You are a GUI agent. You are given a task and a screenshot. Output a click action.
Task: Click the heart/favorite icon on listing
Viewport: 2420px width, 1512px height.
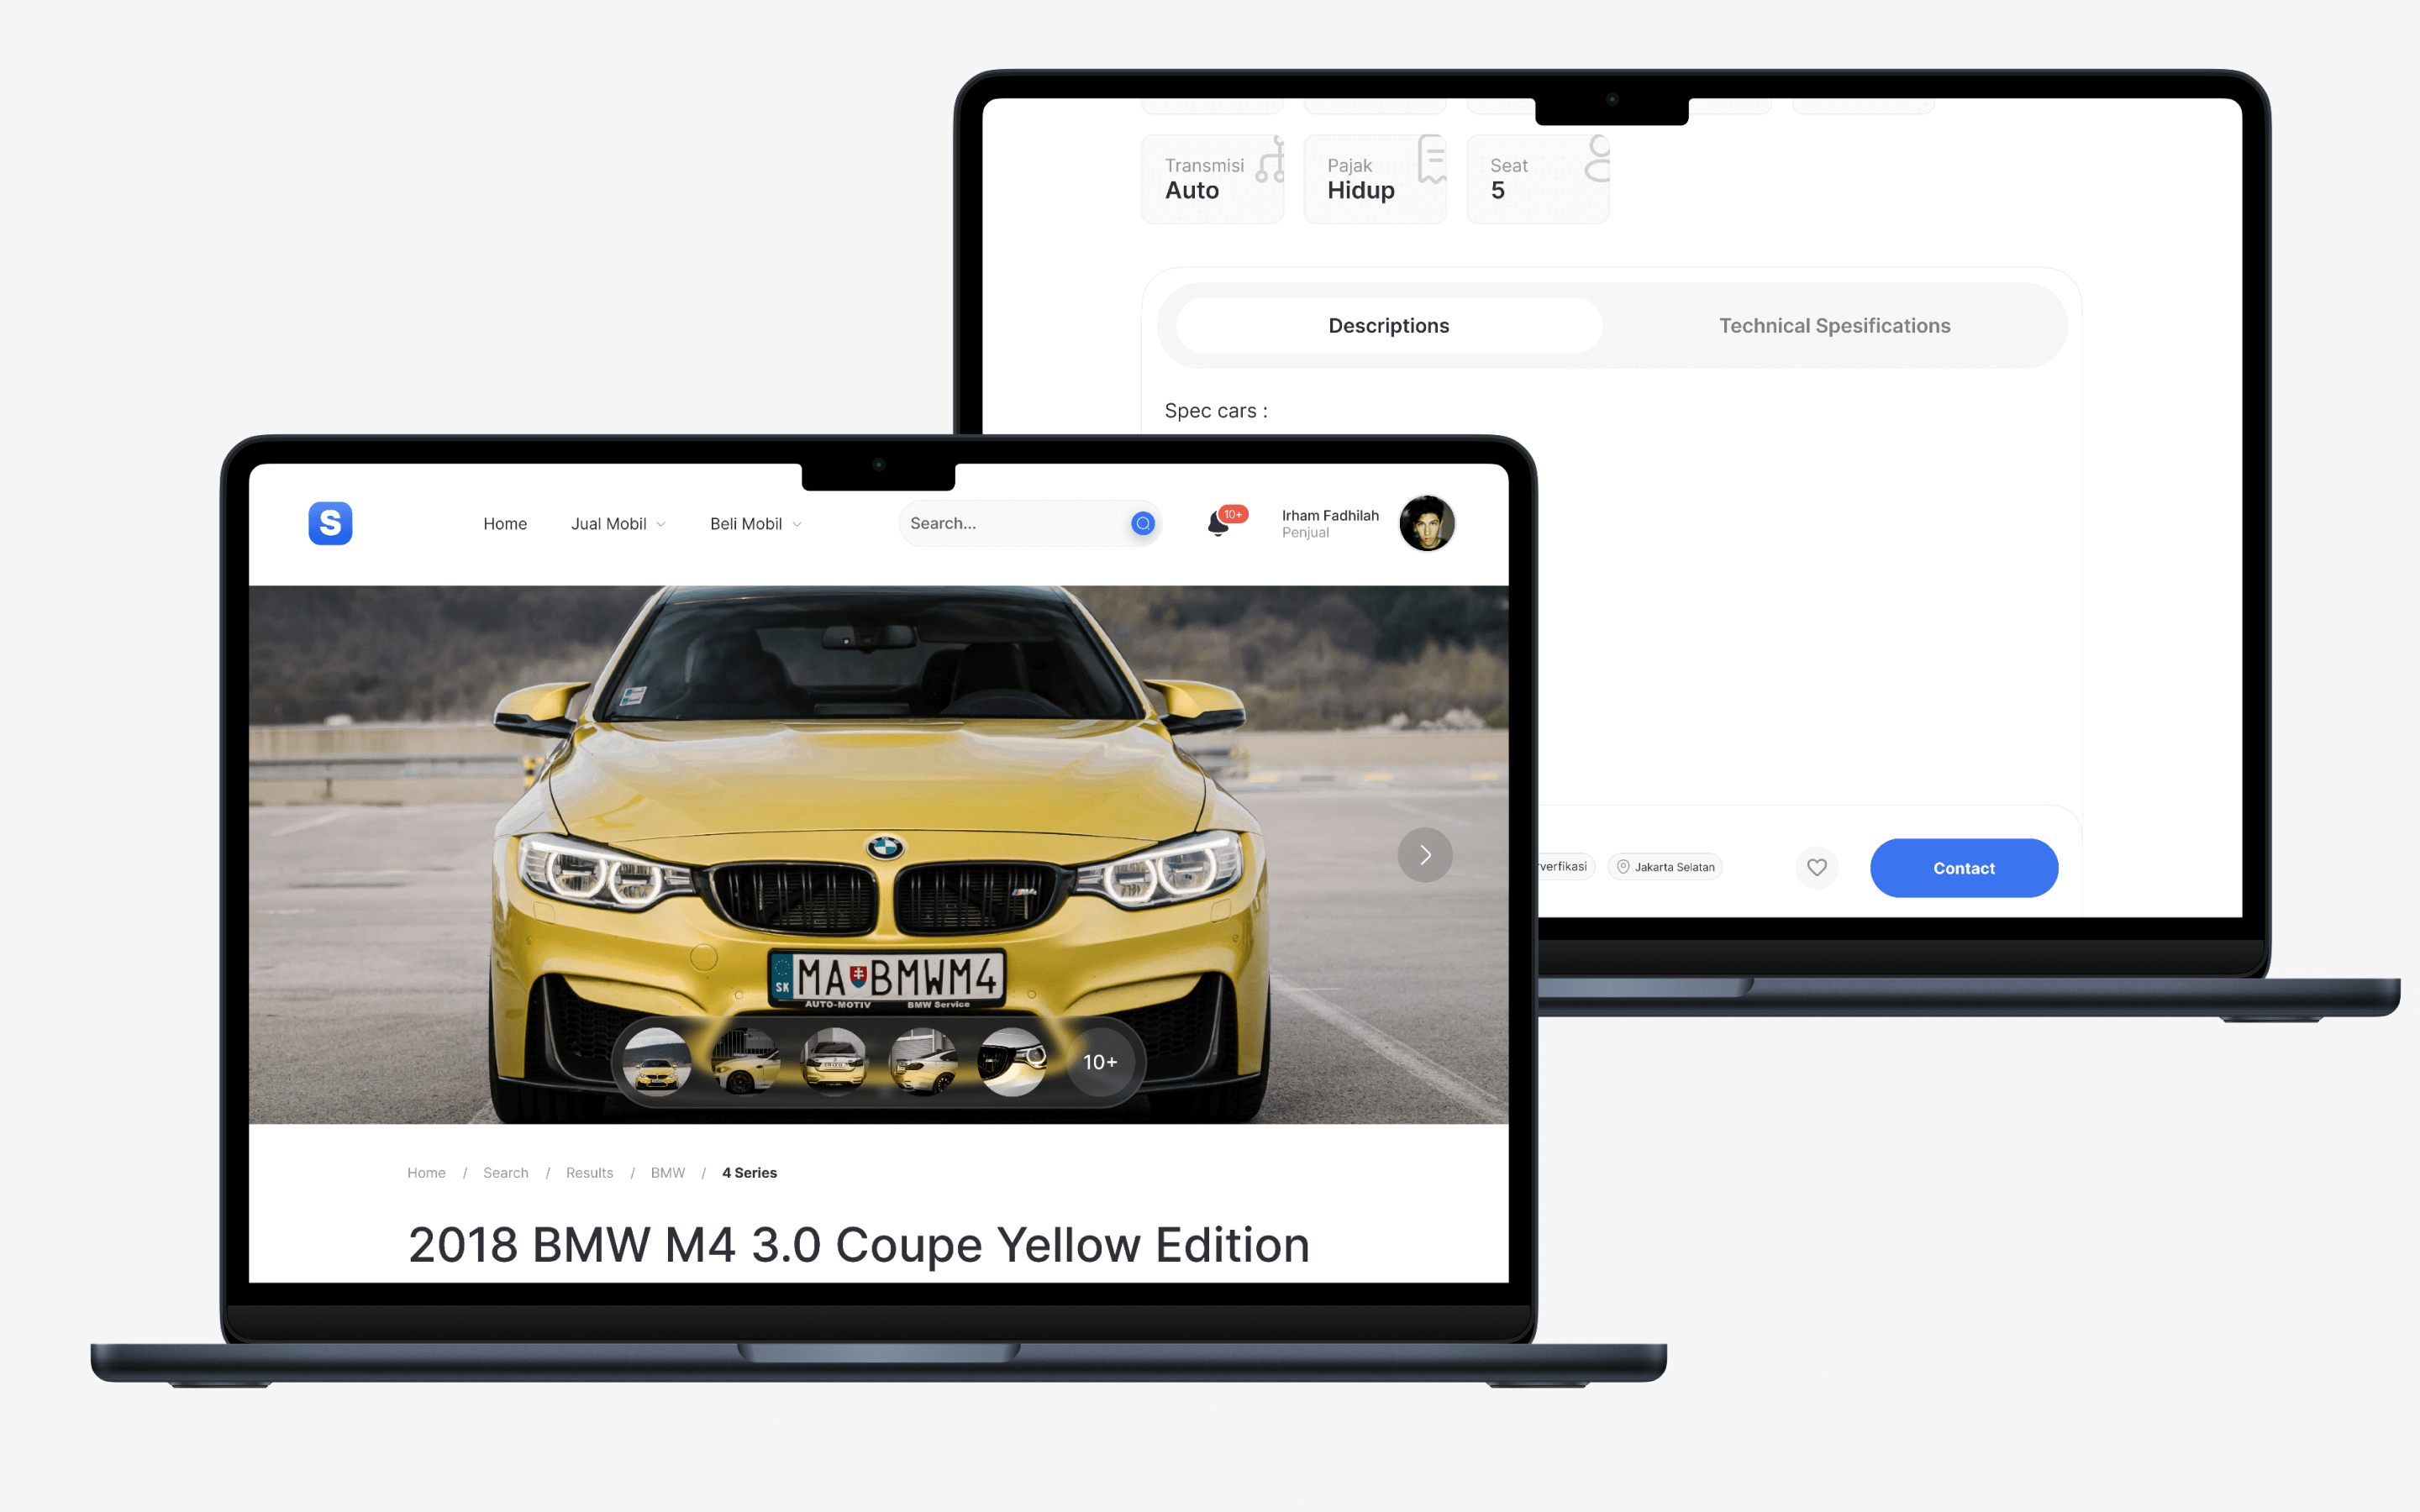tap(1819, 866)
